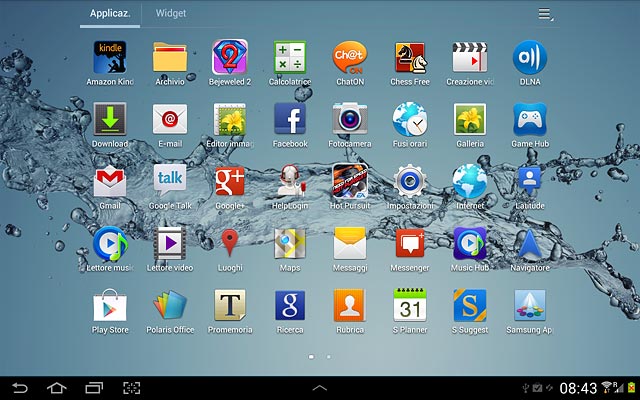Viewport: 640px width, 400px height.
Task: Tap the Home navigation button
Action: (x=57, y=388)
